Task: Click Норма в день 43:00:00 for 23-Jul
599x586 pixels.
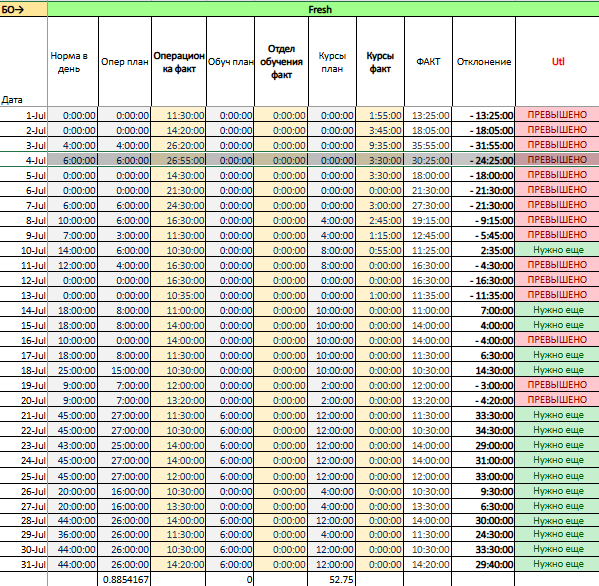Action: (x=73, y=445)
